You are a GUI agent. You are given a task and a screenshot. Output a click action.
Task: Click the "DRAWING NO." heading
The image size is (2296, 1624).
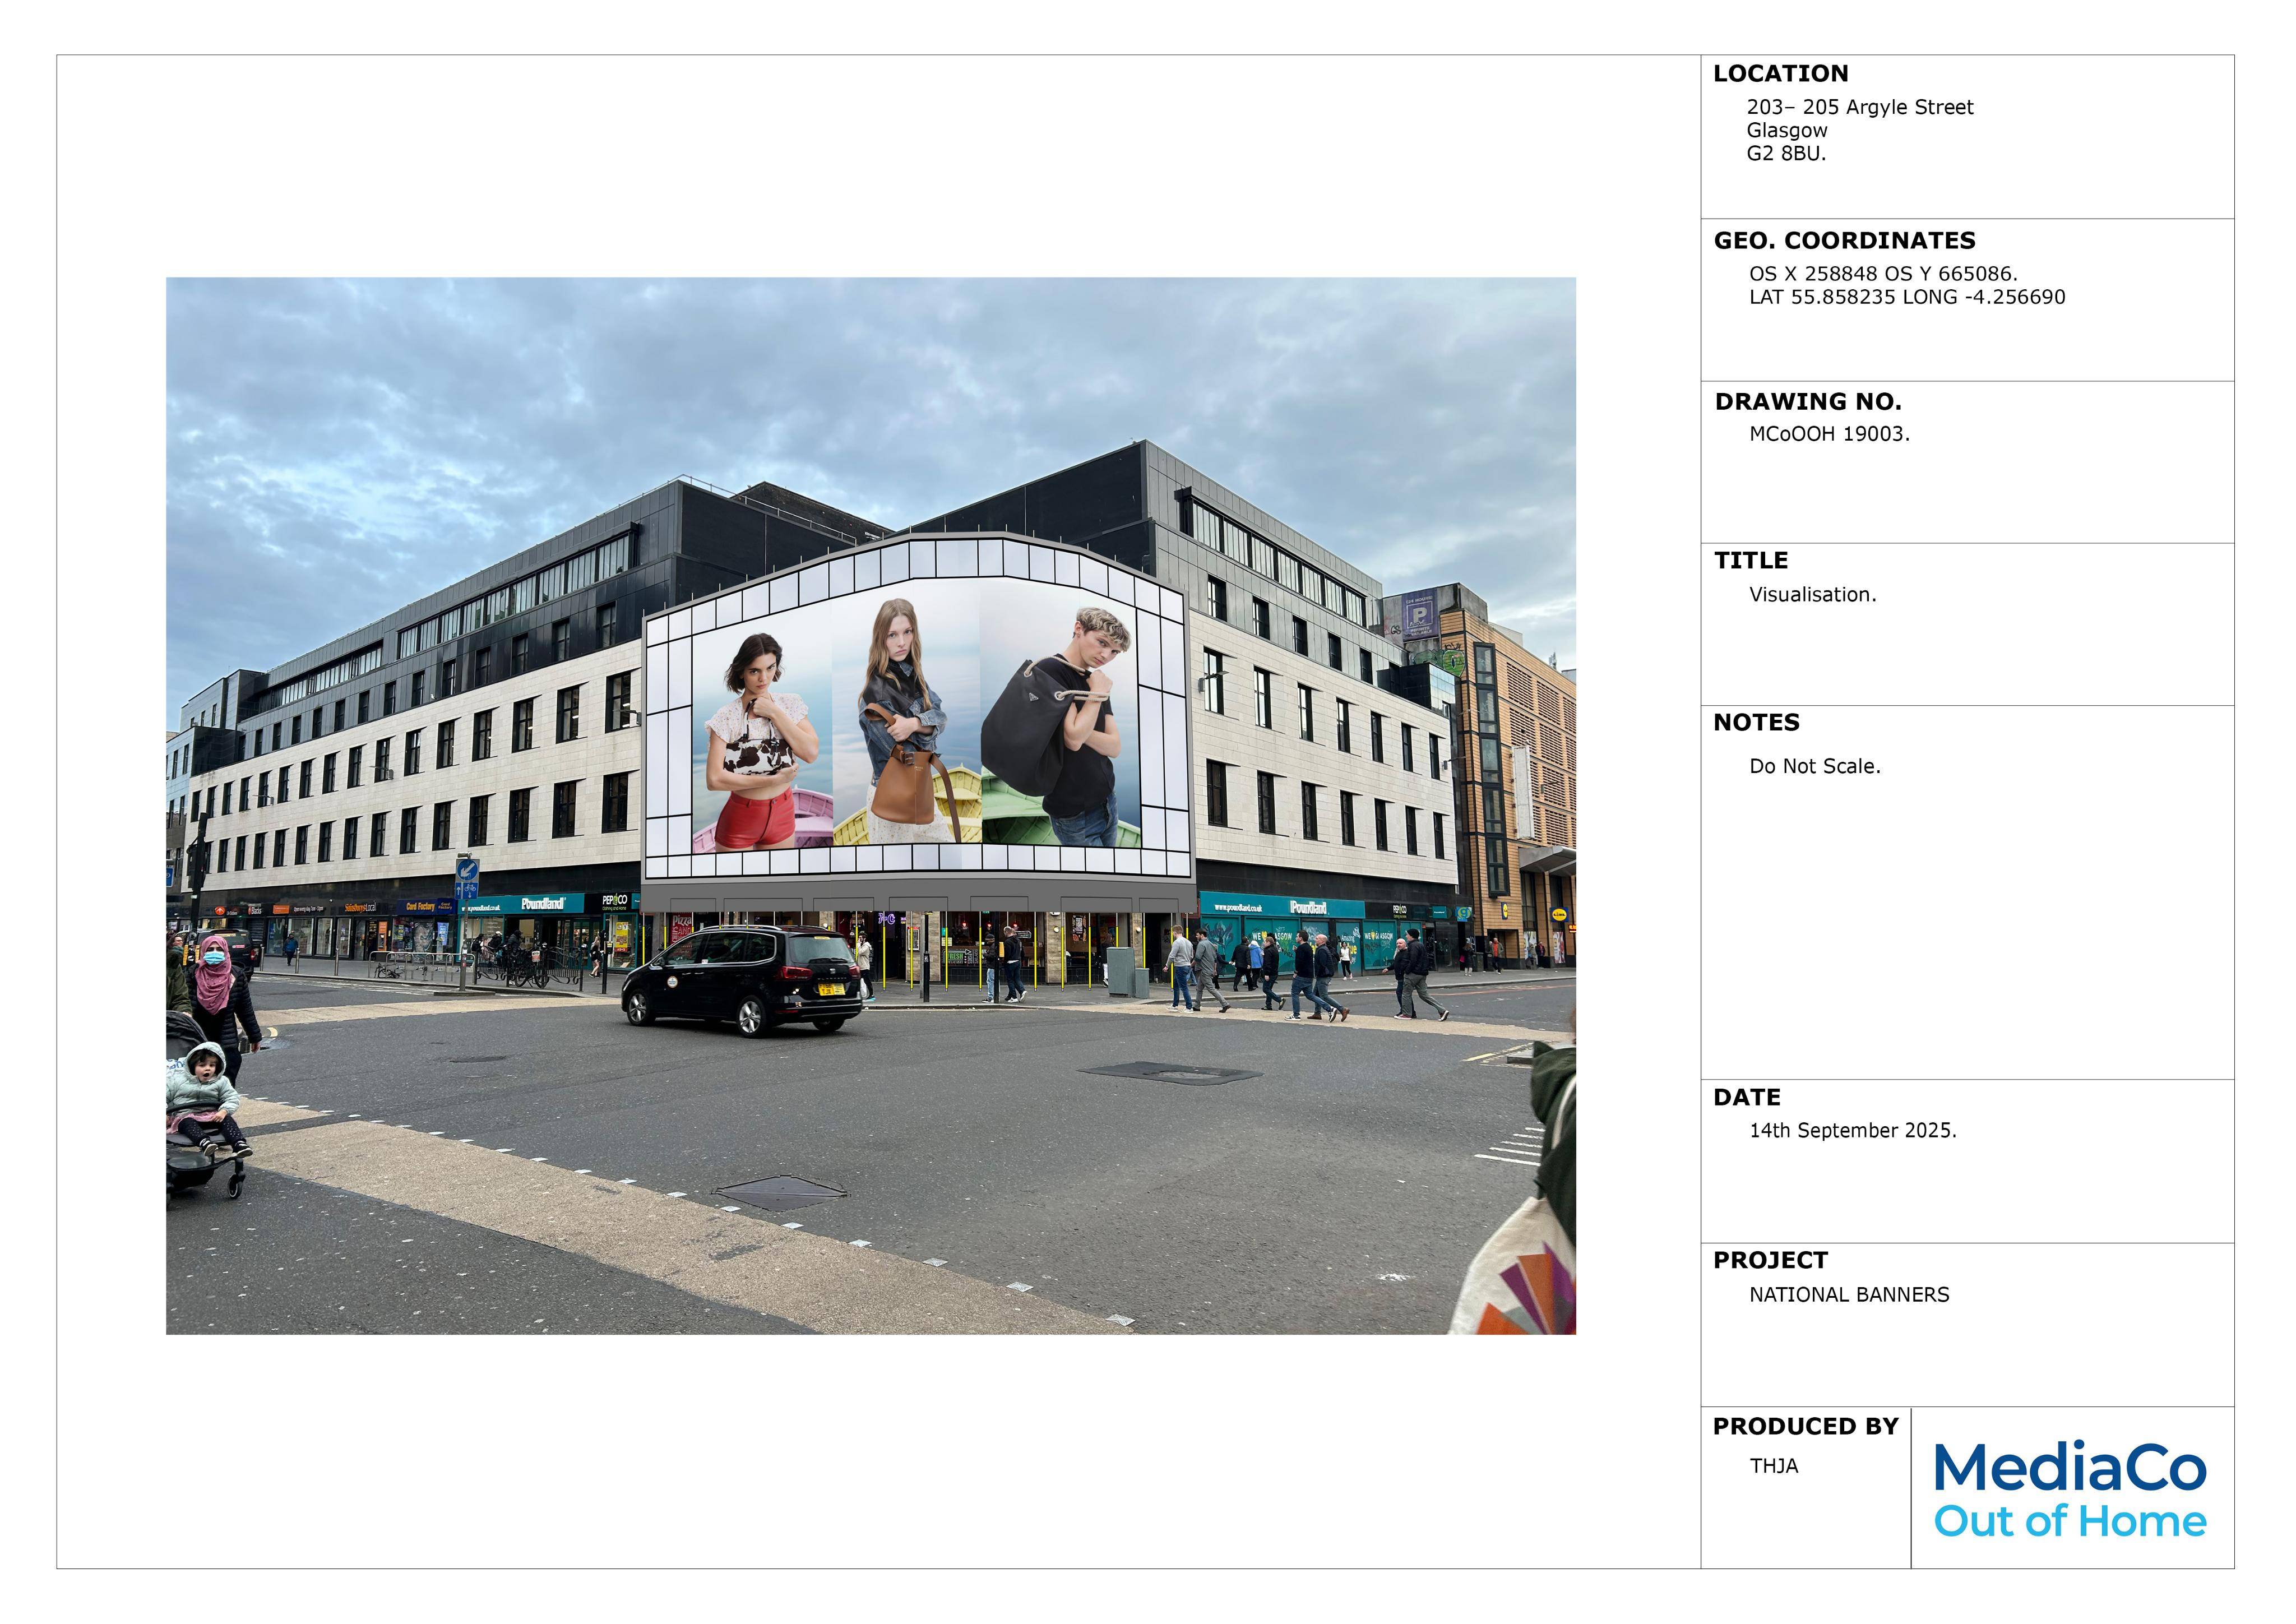click(x=1808, y=401)
